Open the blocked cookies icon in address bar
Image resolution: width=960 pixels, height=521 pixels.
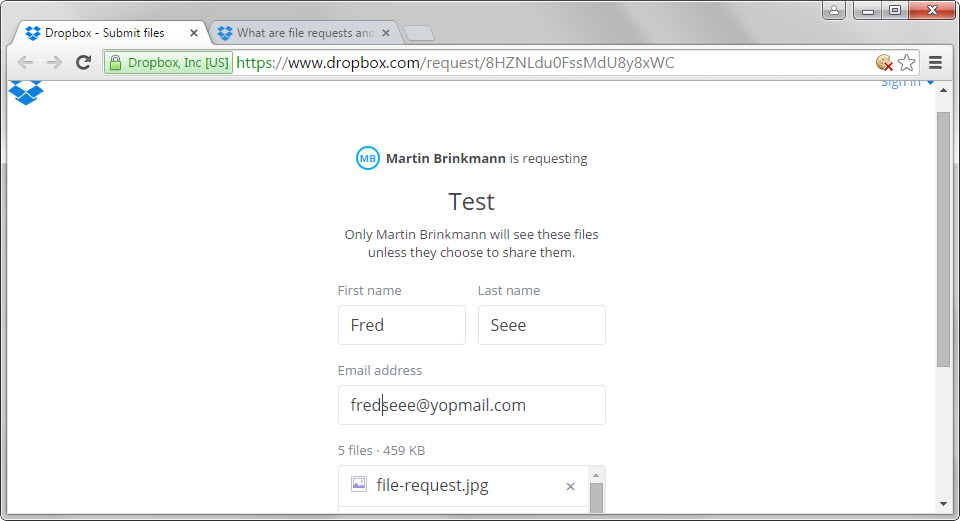[884, 62]
